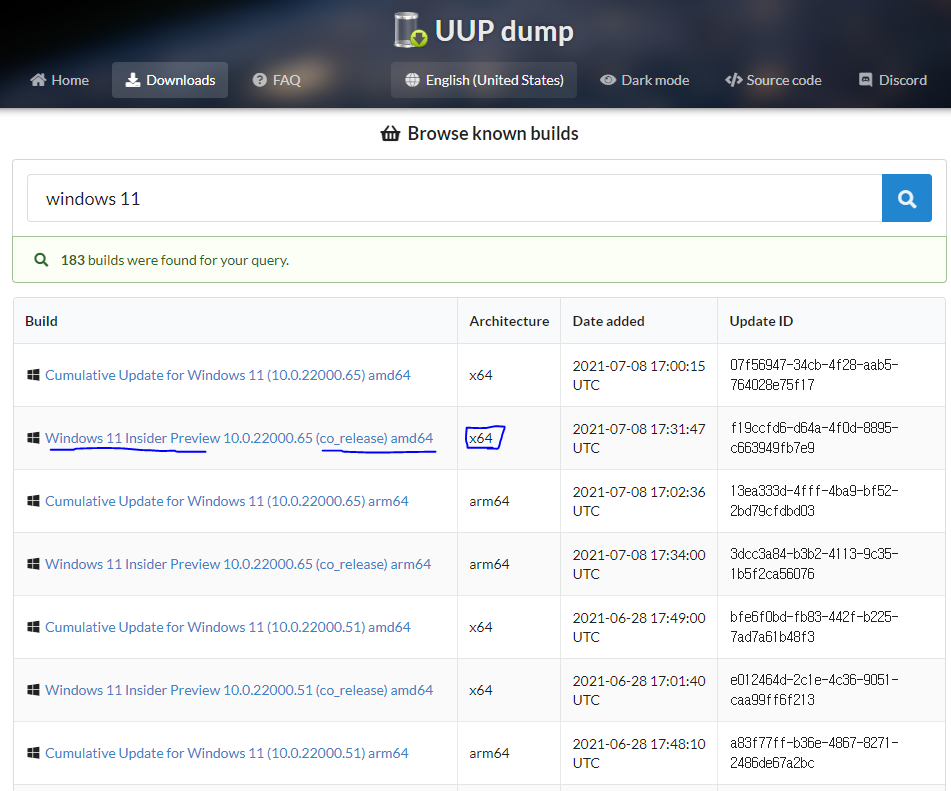Open Windows 11 Insider Preview 10.0.22000.65 (co_release) amd64
Image resolution: width=951 pixels, height=791 pixels.
239,439
